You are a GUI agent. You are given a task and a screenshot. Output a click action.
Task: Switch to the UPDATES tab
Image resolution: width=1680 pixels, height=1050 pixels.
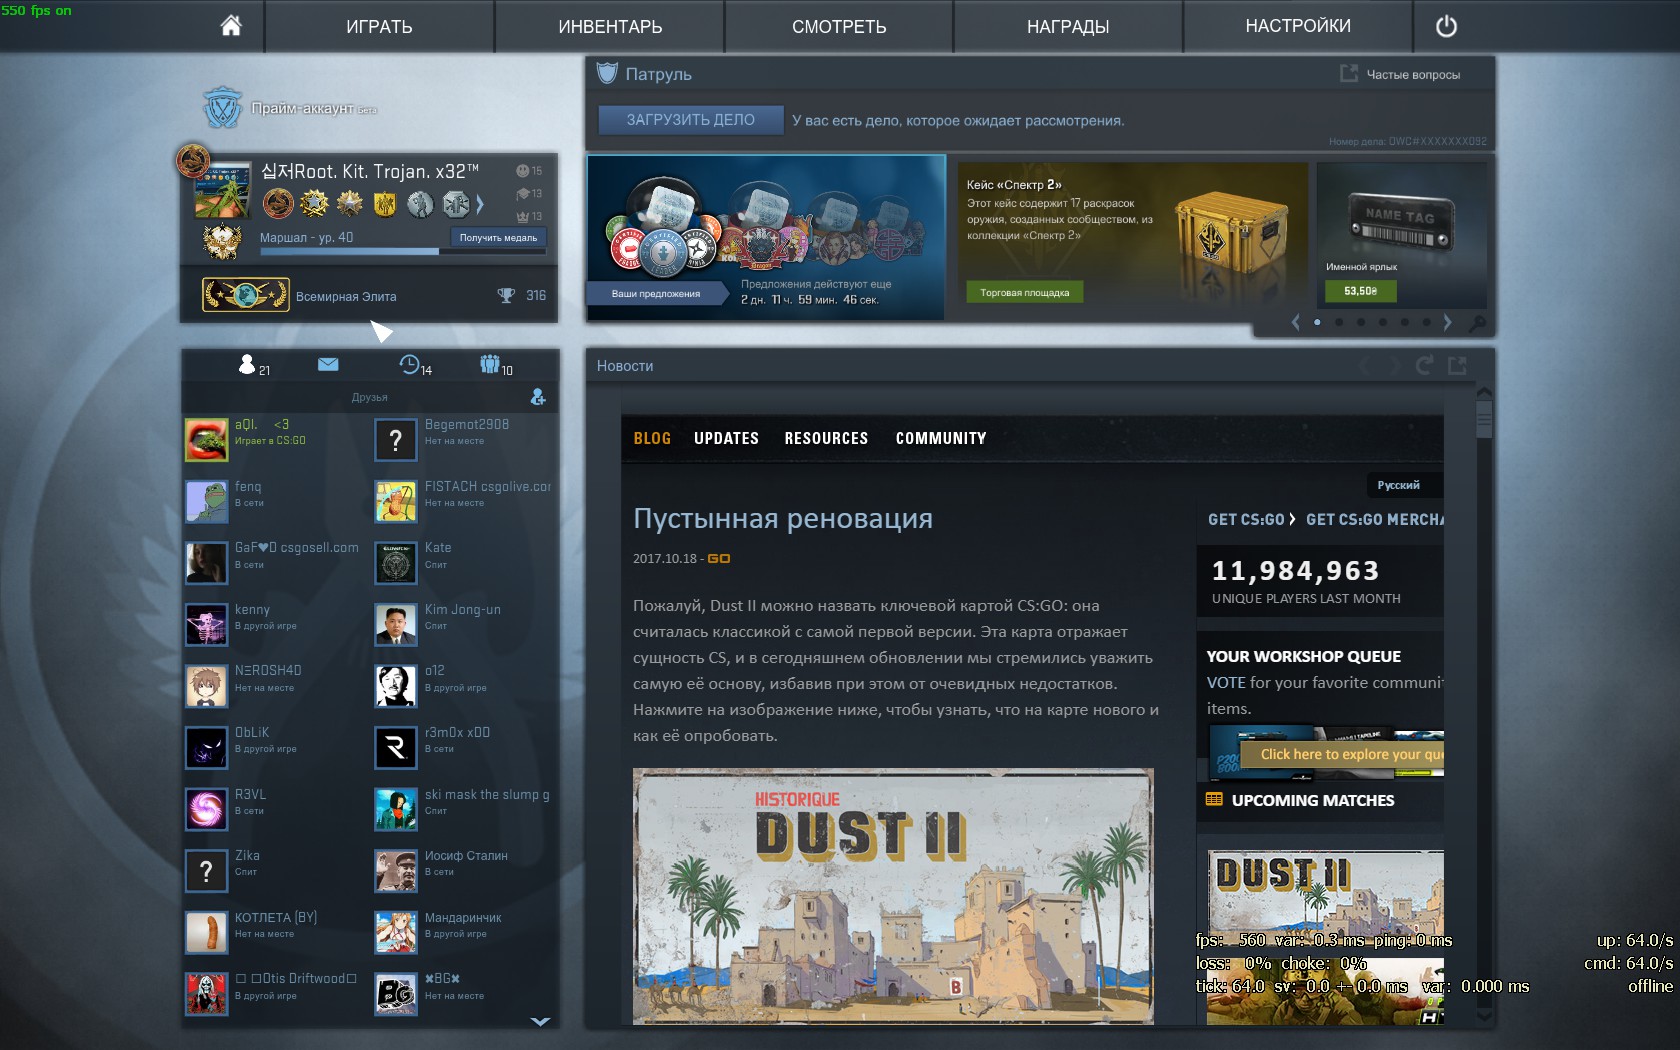[x=726, y=438]
